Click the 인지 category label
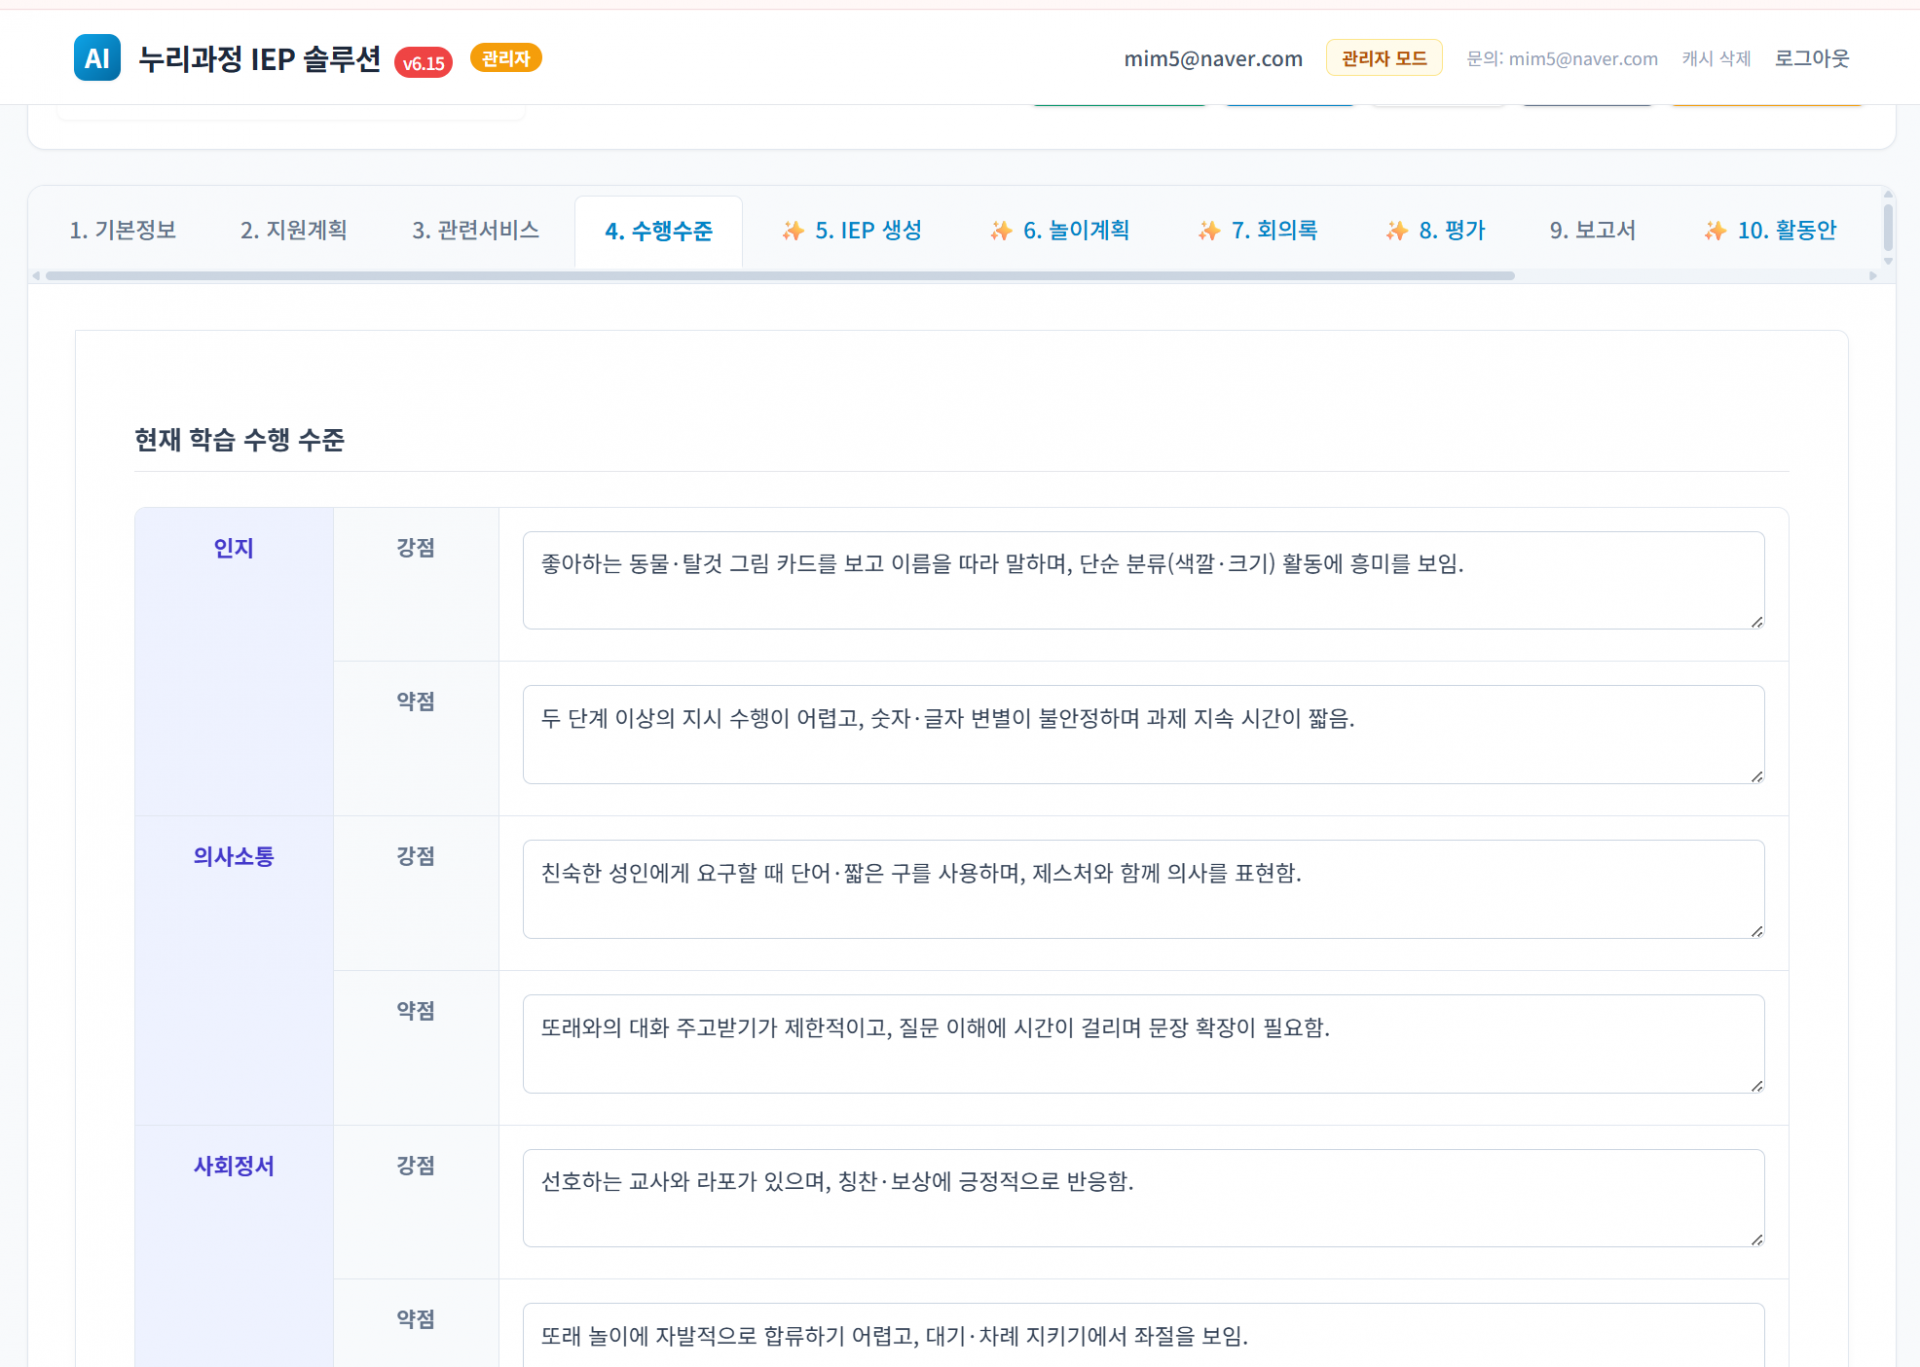 coord(234,548)
